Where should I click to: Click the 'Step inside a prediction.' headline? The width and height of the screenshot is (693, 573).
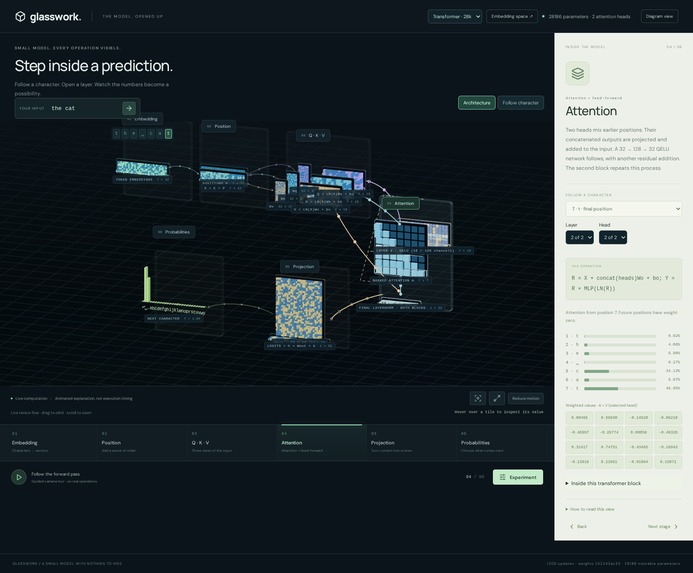94,66
